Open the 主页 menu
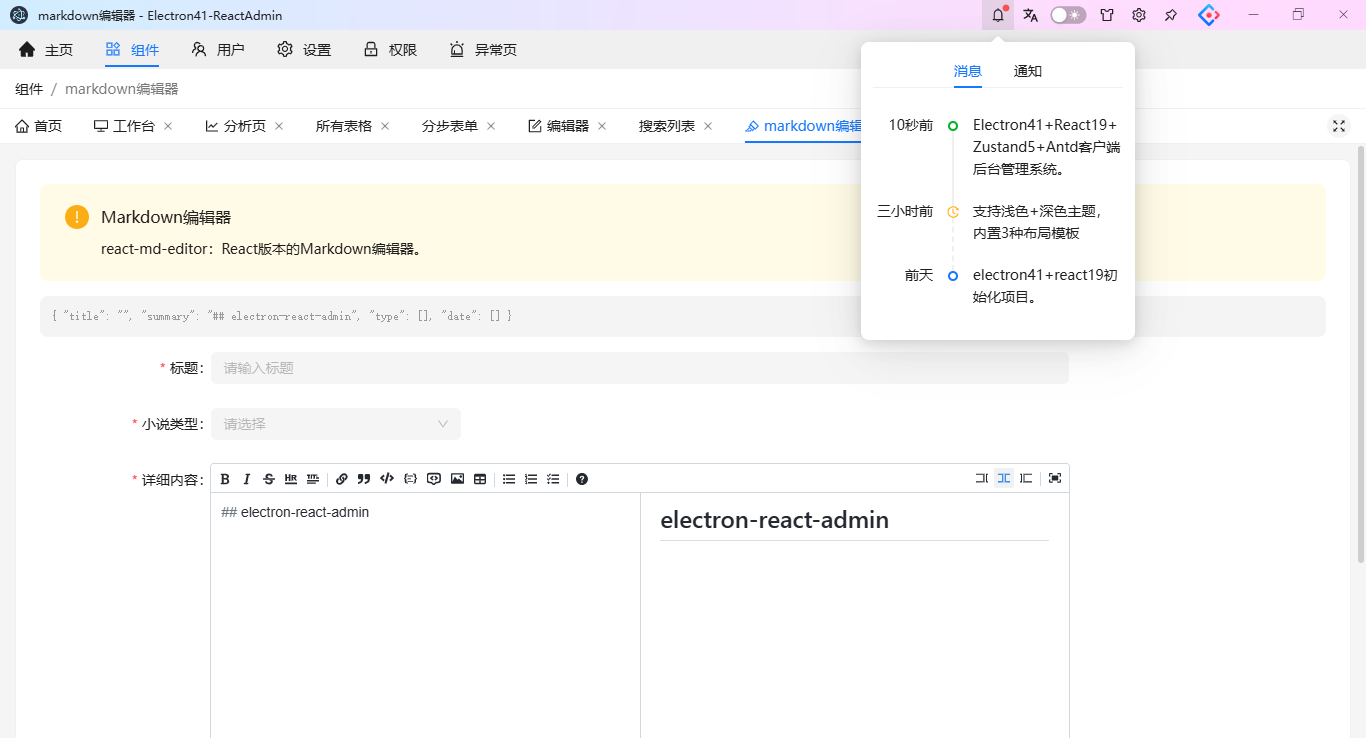Image resolution: width=1366 pixels, height=738 pixels. pos(46,50)
